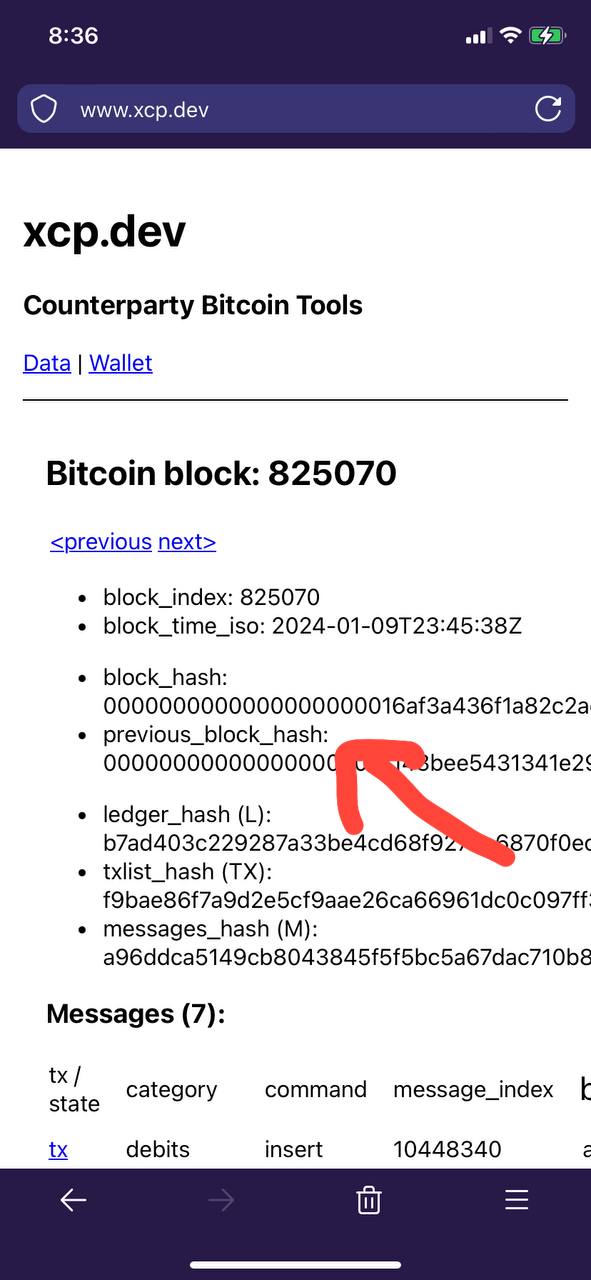Go back using the left arrow
Viewport: 591px width, 1280px height.
(73, 1200)
